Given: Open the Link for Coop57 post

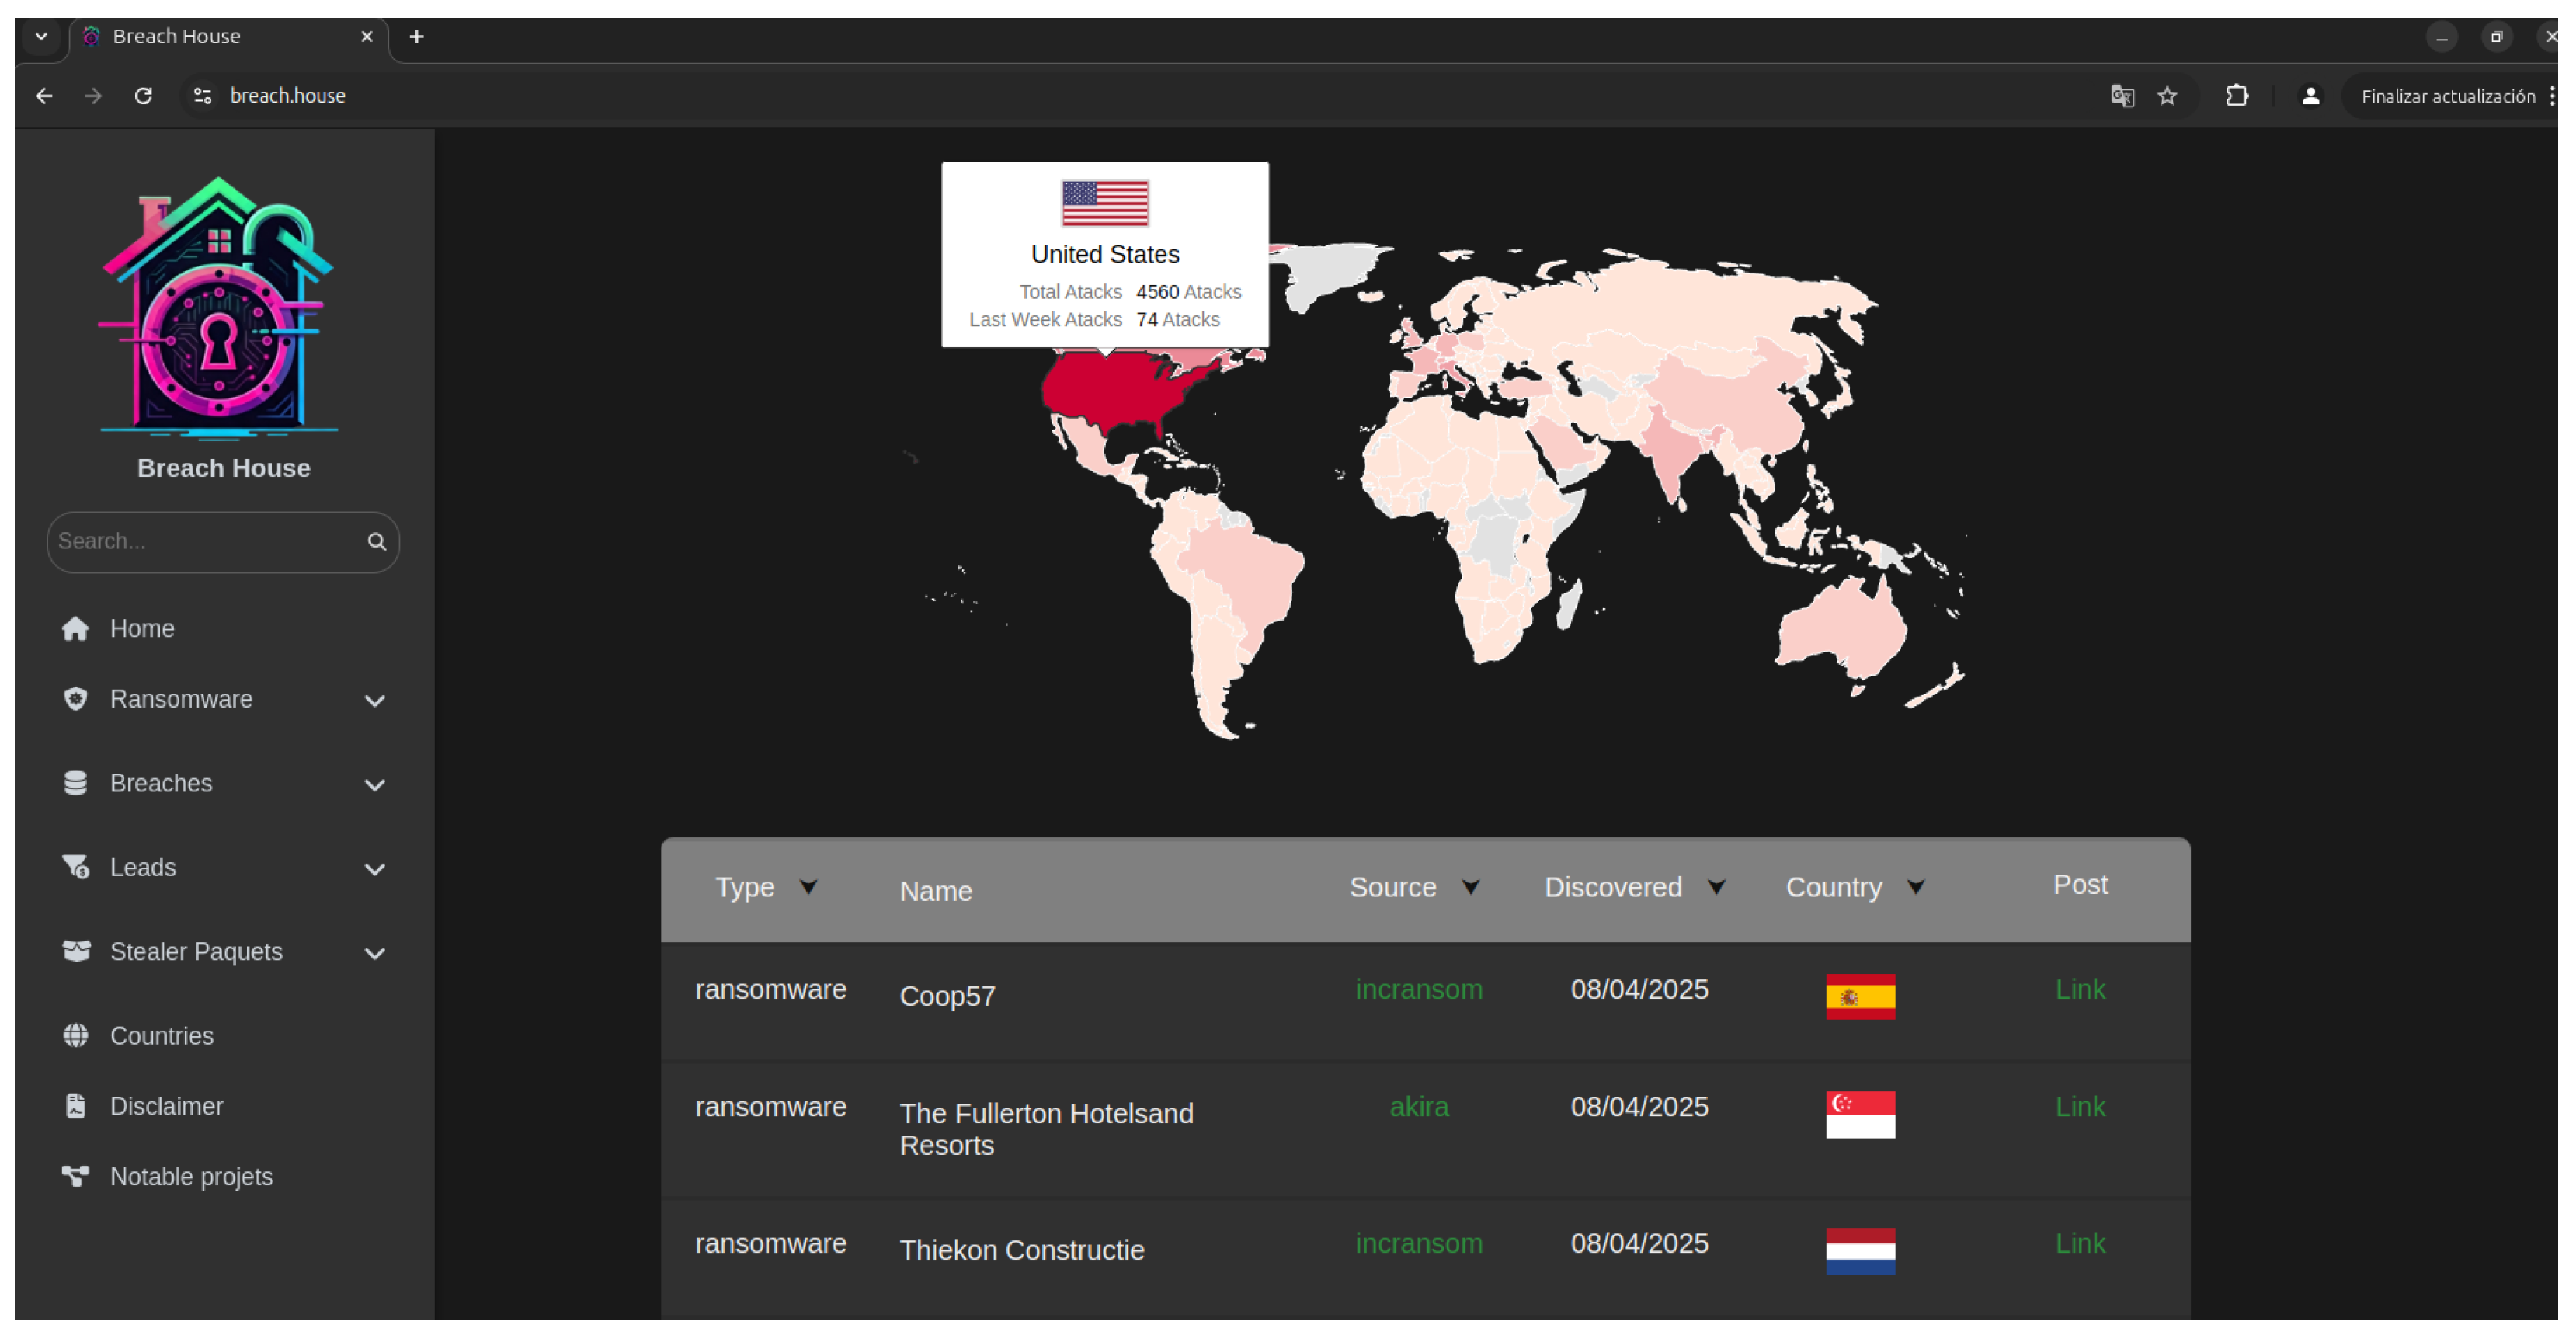Looking at the screenshot, I should coord(2079,990).
